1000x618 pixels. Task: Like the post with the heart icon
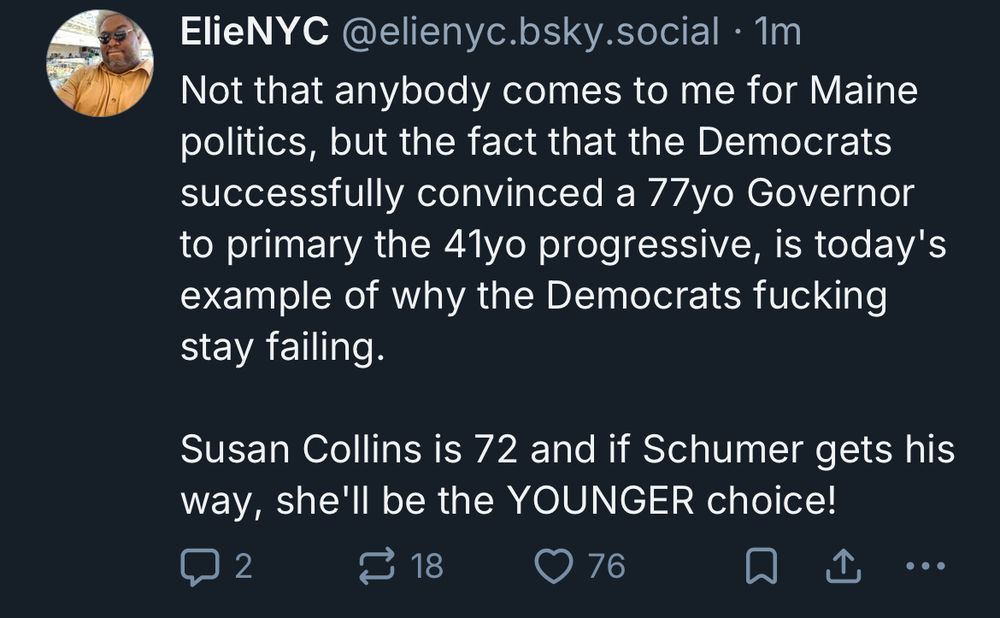pyautogui.click(x=552, y=567)
